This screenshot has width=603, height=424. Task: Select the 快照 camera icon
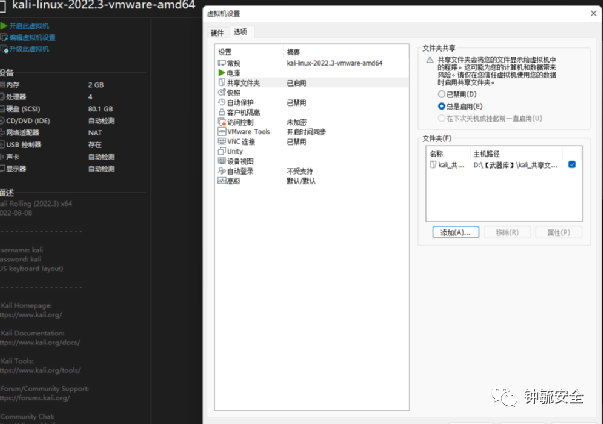(222, 92)
